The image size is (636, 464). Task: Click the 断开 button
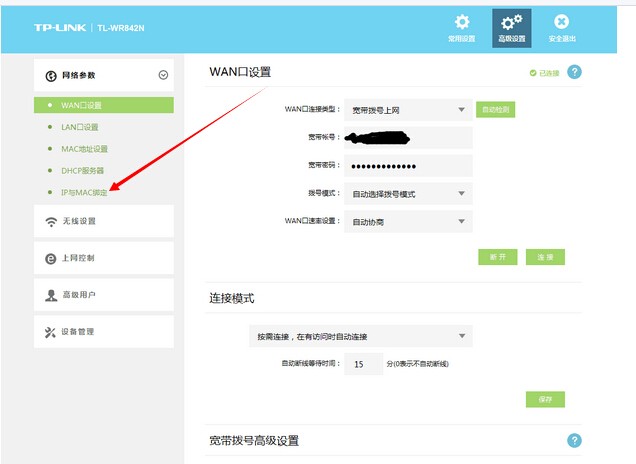coord(498,257)
